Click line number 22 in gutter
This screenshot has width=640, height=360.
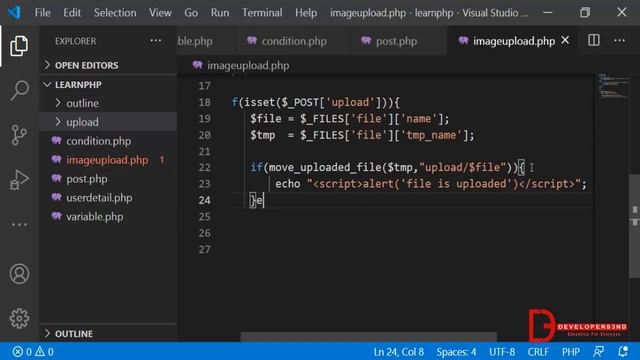tap(204, 167)
